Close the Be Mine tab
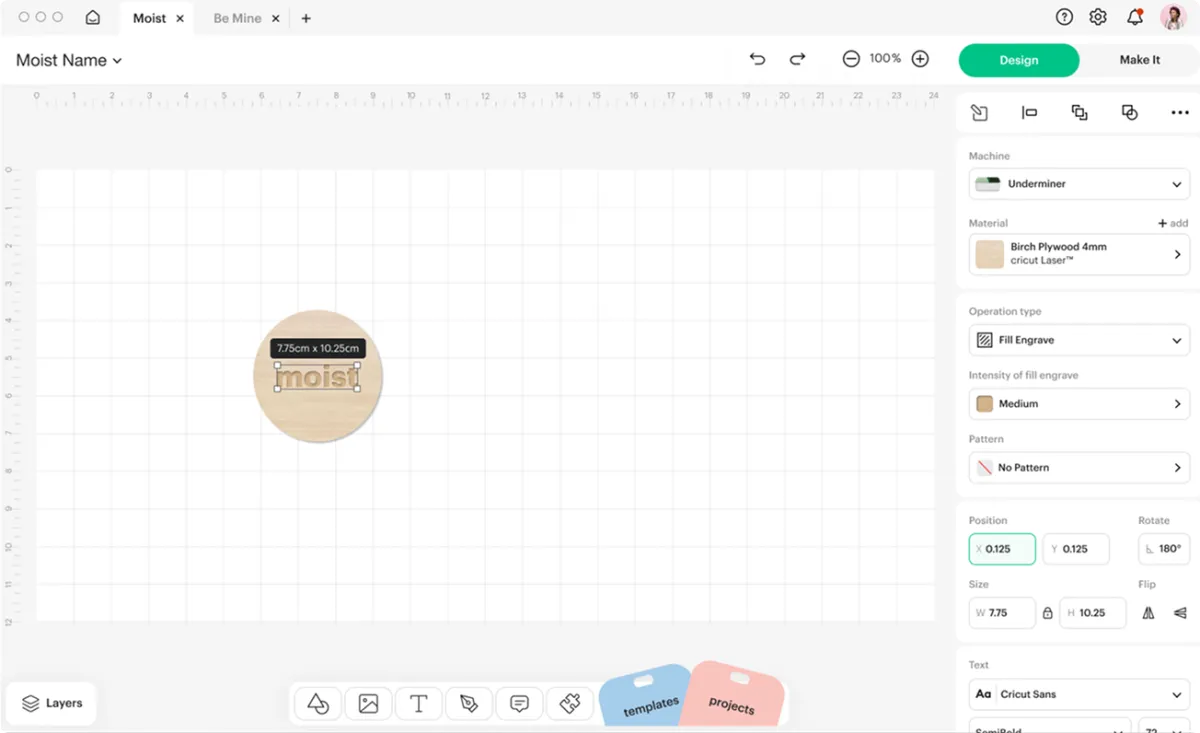Image resolution: width=1200 pixels, height=733 pixels. 276,18
